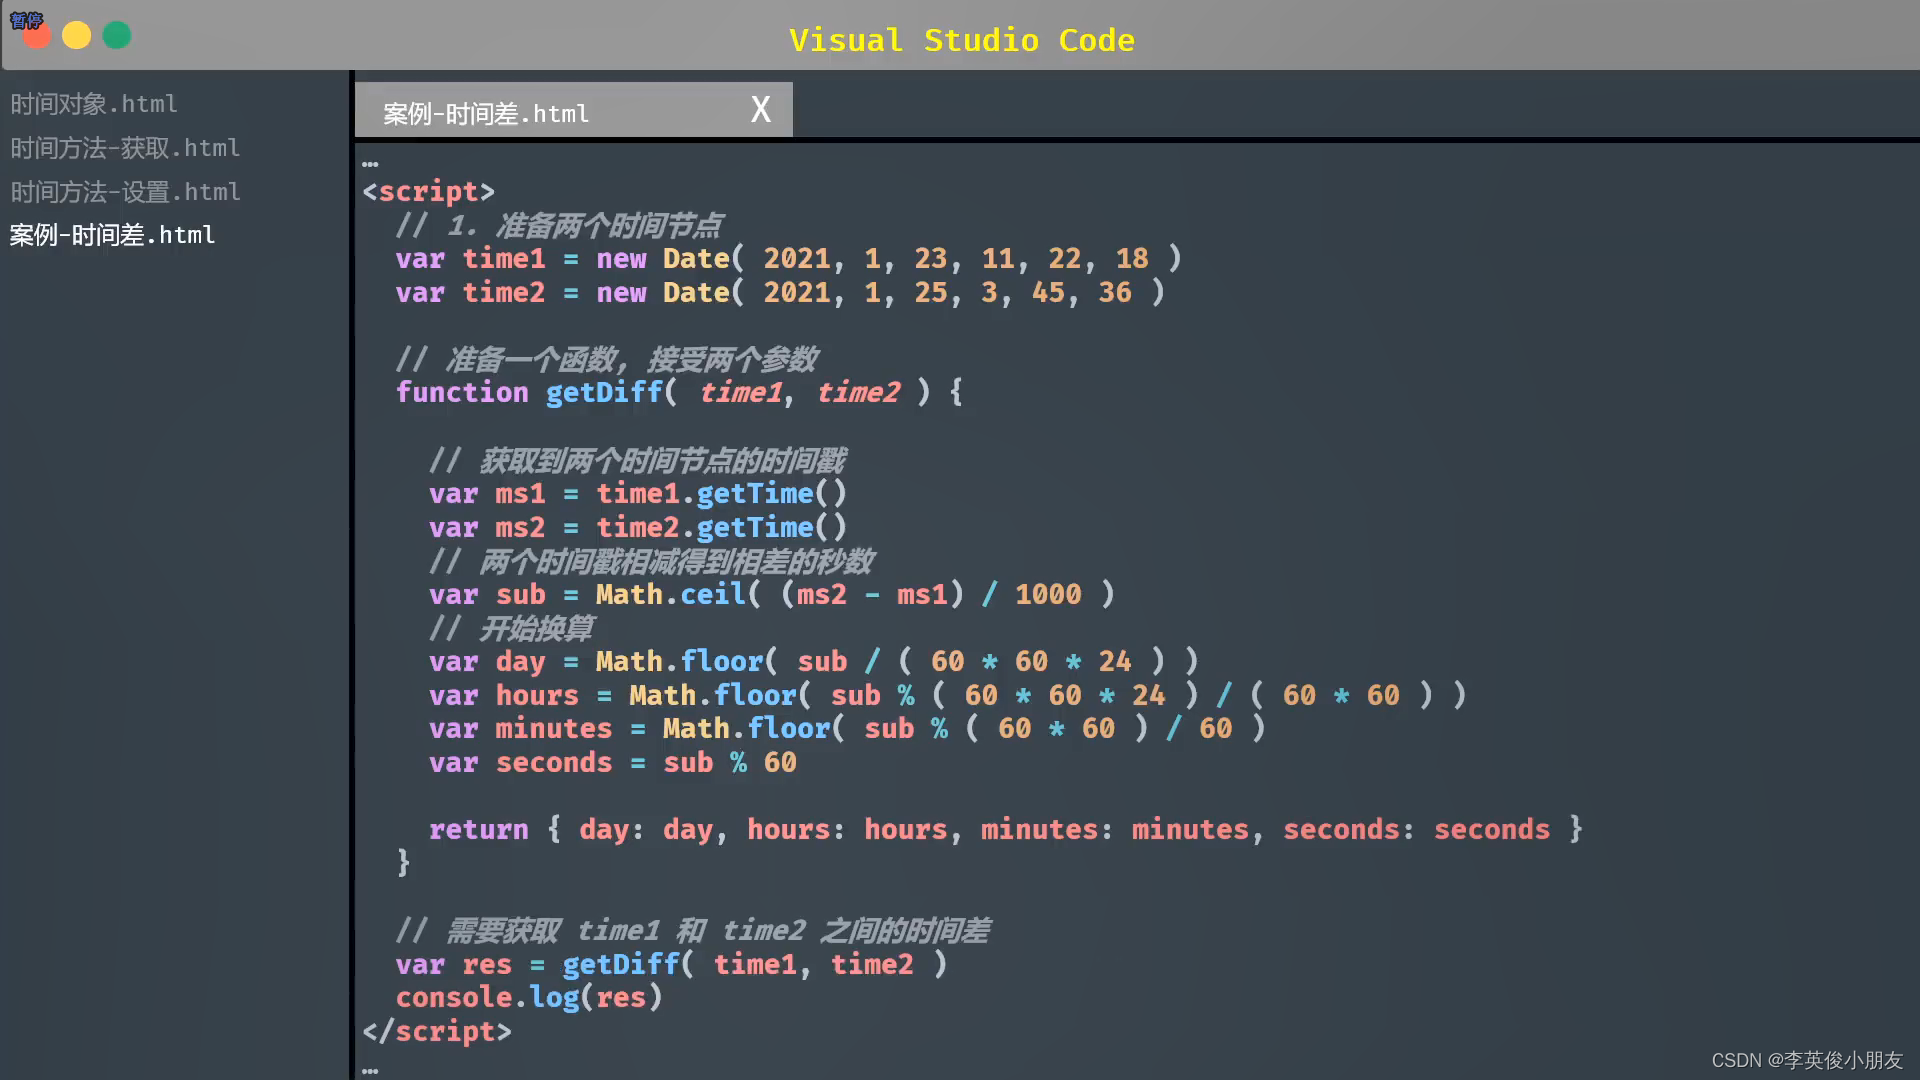This screenshot has width=1920, height=1080.
Task: Click the green maximize window dot
Action: point(117,36)
